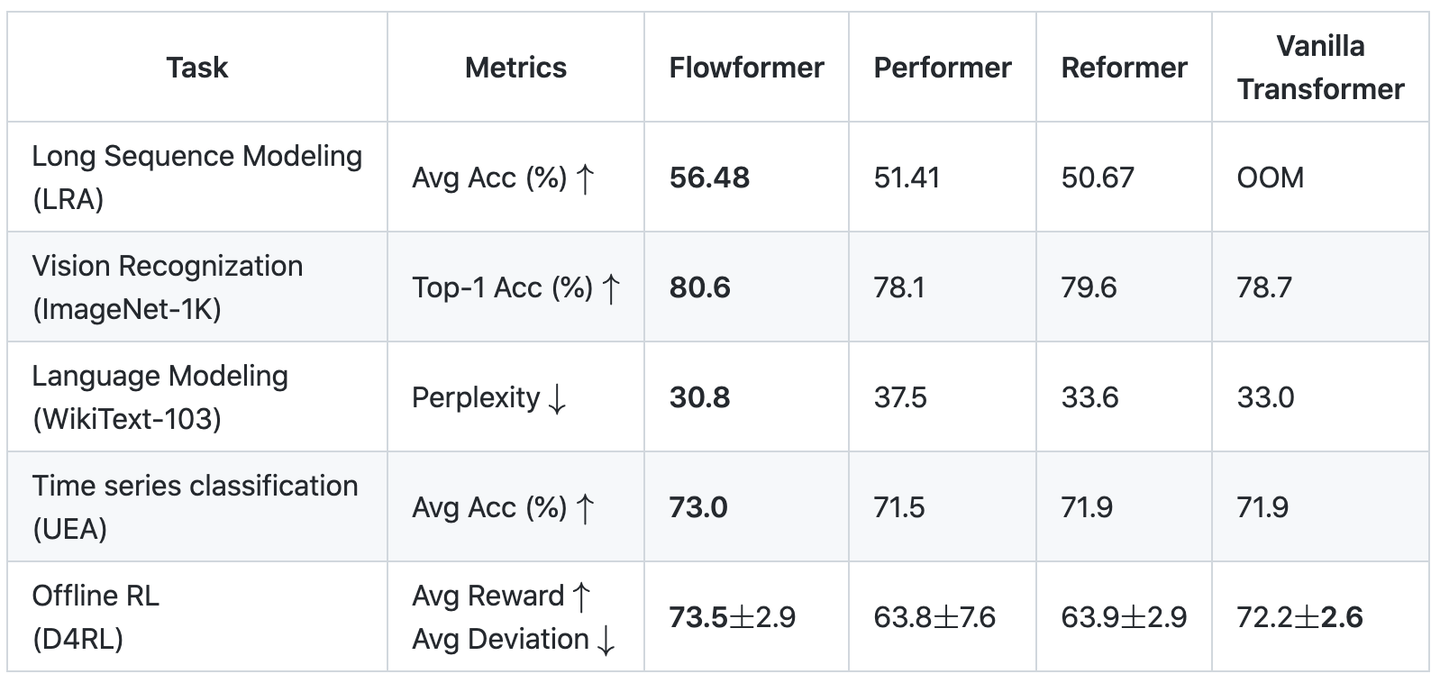Select the bold 80.6 accuracy value
Viewport: 1440px width, 683px height.
coord(700,288)
